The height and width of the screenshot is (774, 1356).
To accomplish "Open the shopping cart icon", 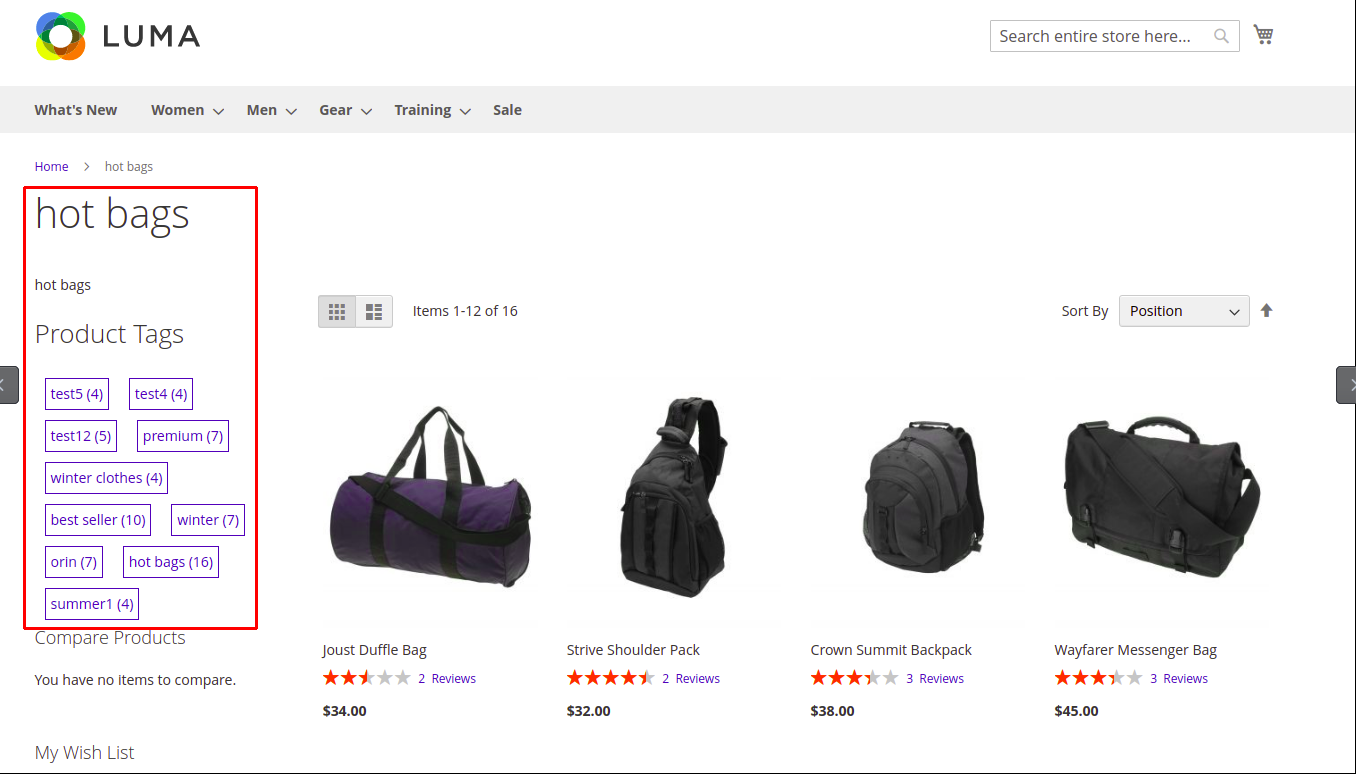I will coord(1263,35).
